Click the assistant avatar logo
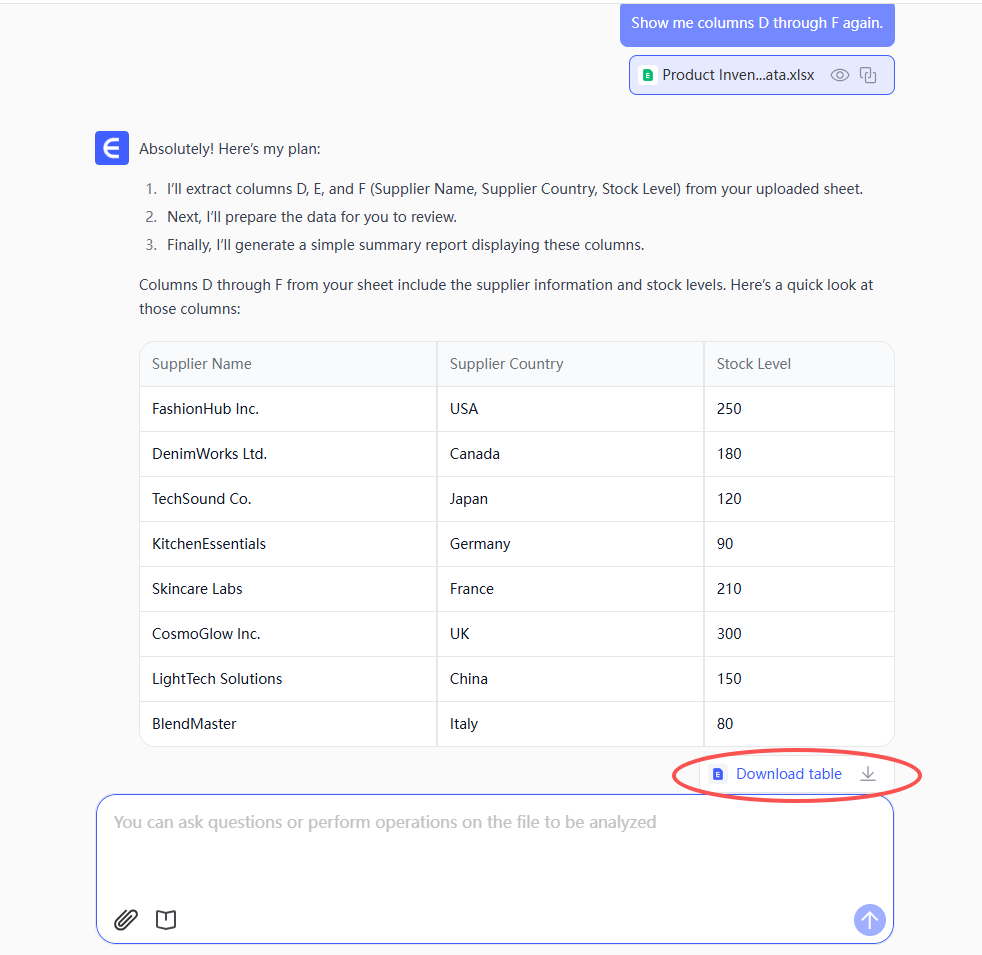The height and width of the screenshot is (955, 982). point(112,148)
